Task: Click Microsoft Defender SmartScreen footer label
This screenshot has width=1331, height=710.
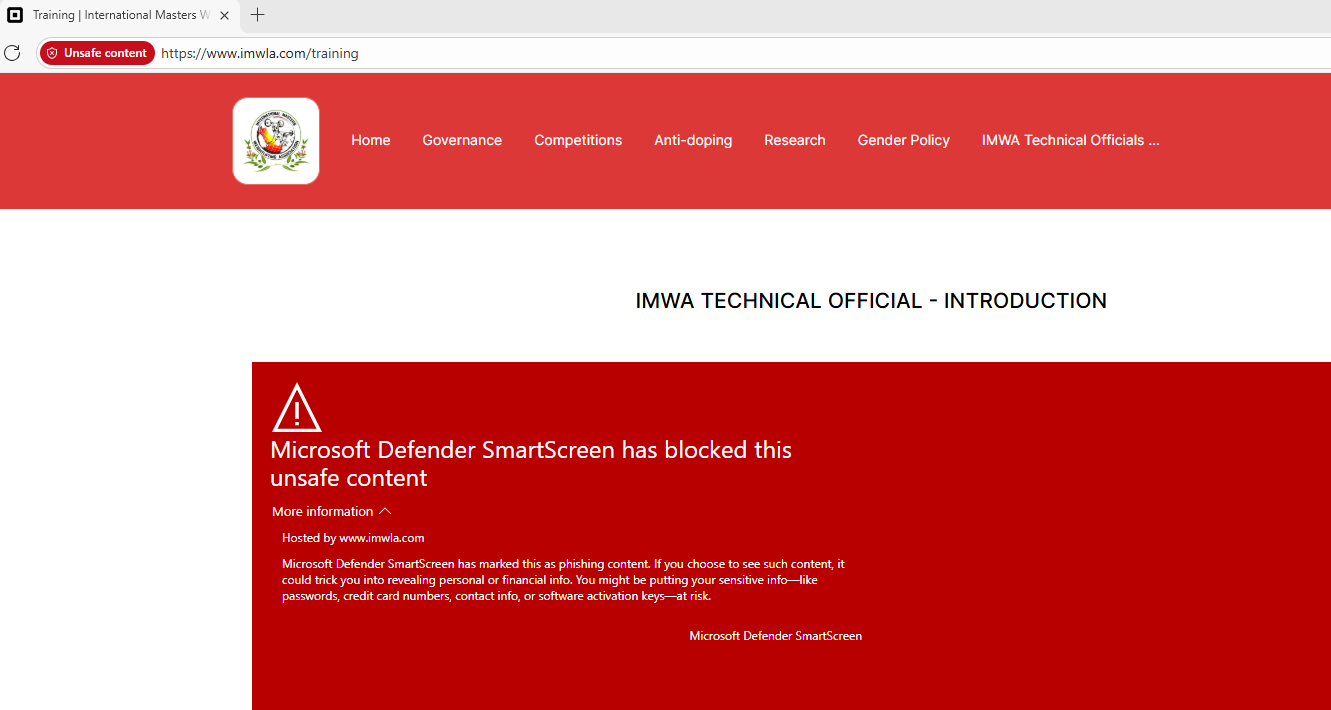Action: pyautogui.click(x=776, y=636)
